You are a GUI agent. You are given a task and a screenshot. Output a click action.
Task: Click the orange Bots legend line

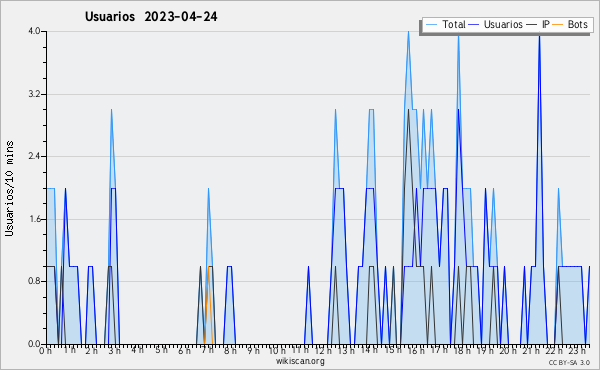tap(558, 25)
